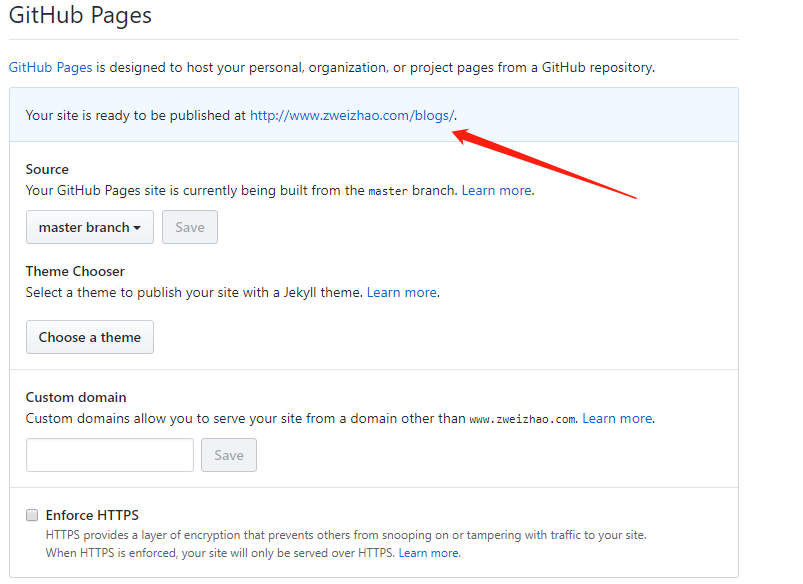Click the Custom domain heading
This screenshot has width=803, height=584.
76,397
